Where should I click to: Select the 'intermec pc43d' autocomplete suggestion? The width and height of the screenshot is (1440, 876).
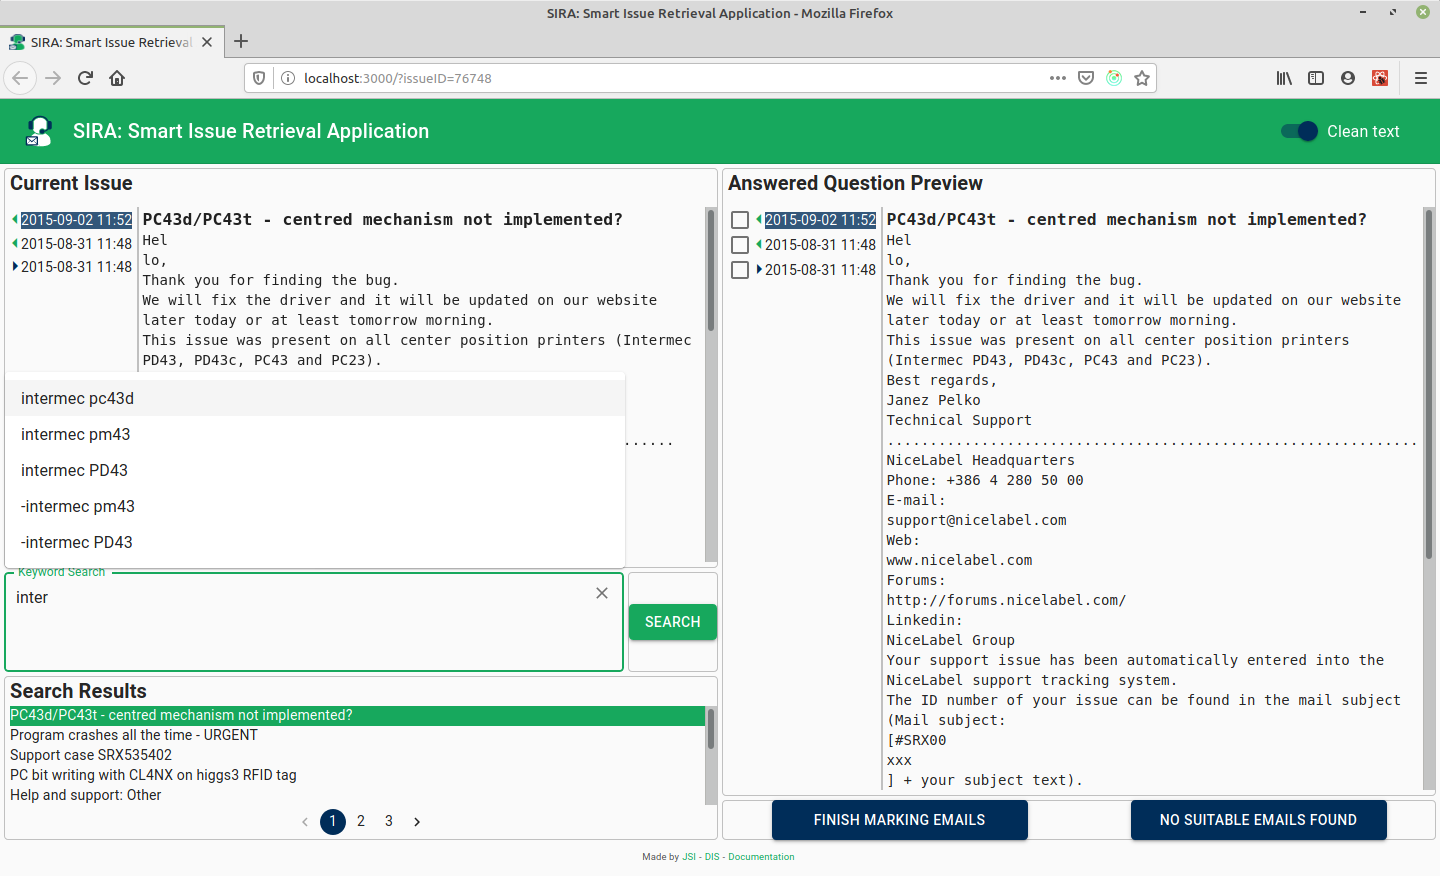point(78,398)
